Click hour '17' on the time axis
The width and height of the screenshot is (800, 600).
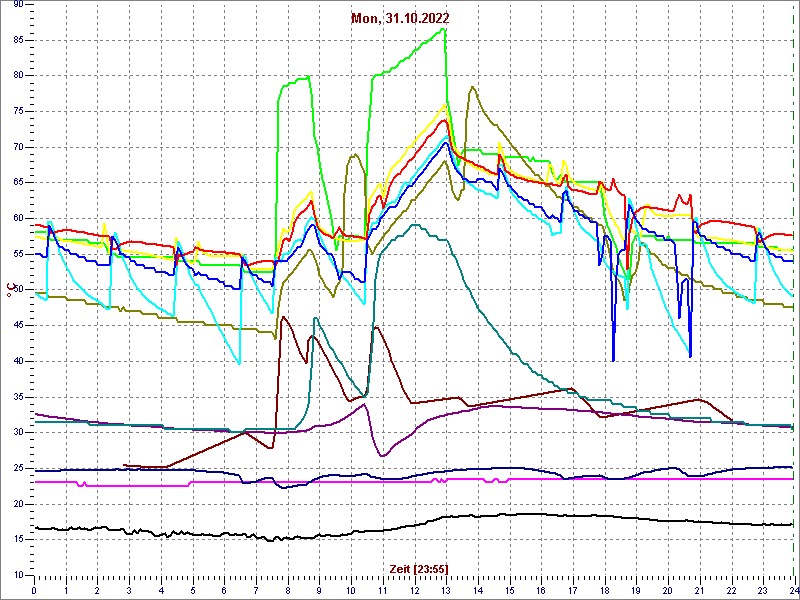pos(572,590)
